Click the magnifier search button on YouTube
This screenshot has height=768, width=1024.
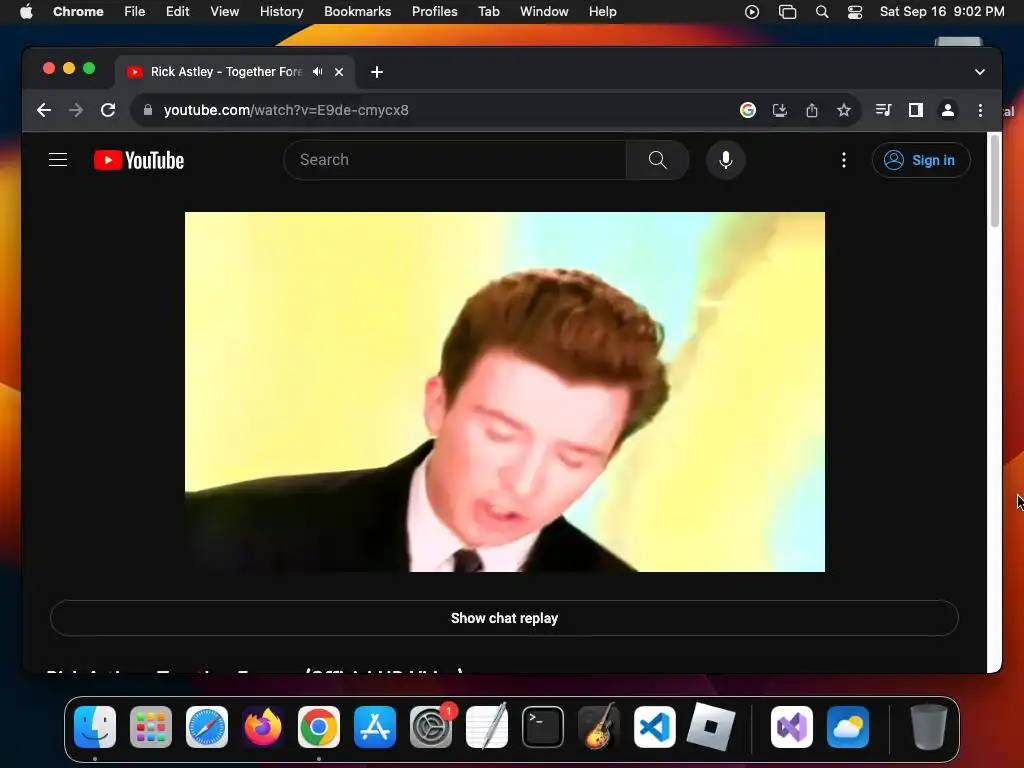coord(658,160)
